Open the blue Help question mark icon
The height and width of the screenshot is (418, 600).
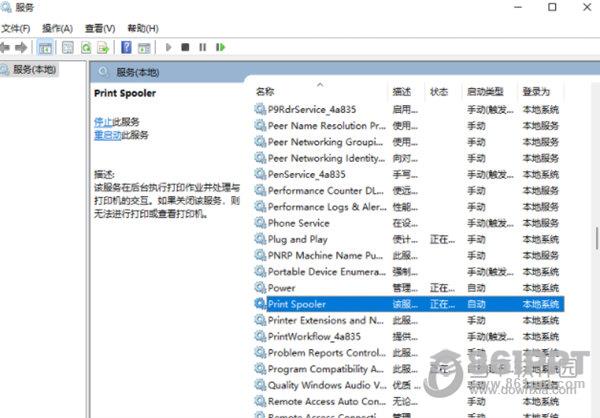[x=127, y=47]
